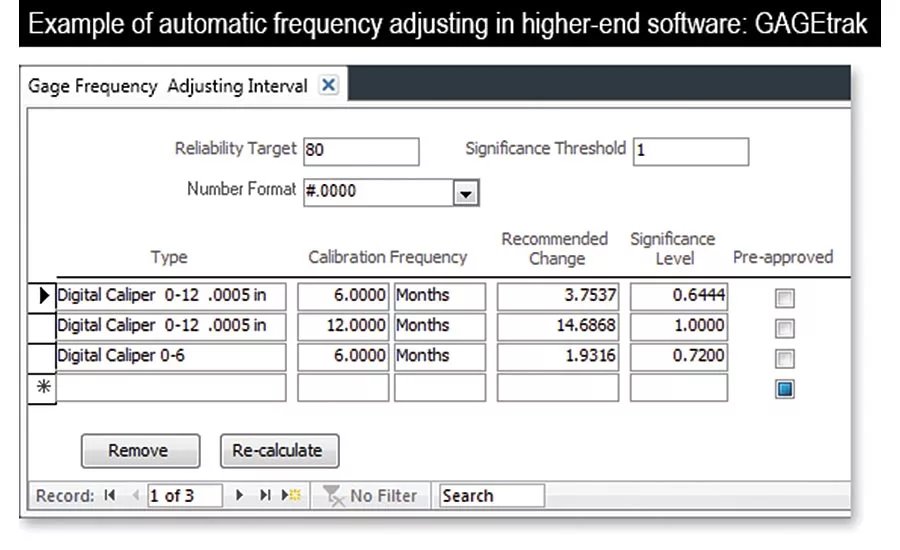
Task: Go to previous record arrow
Action: [135, 495]
